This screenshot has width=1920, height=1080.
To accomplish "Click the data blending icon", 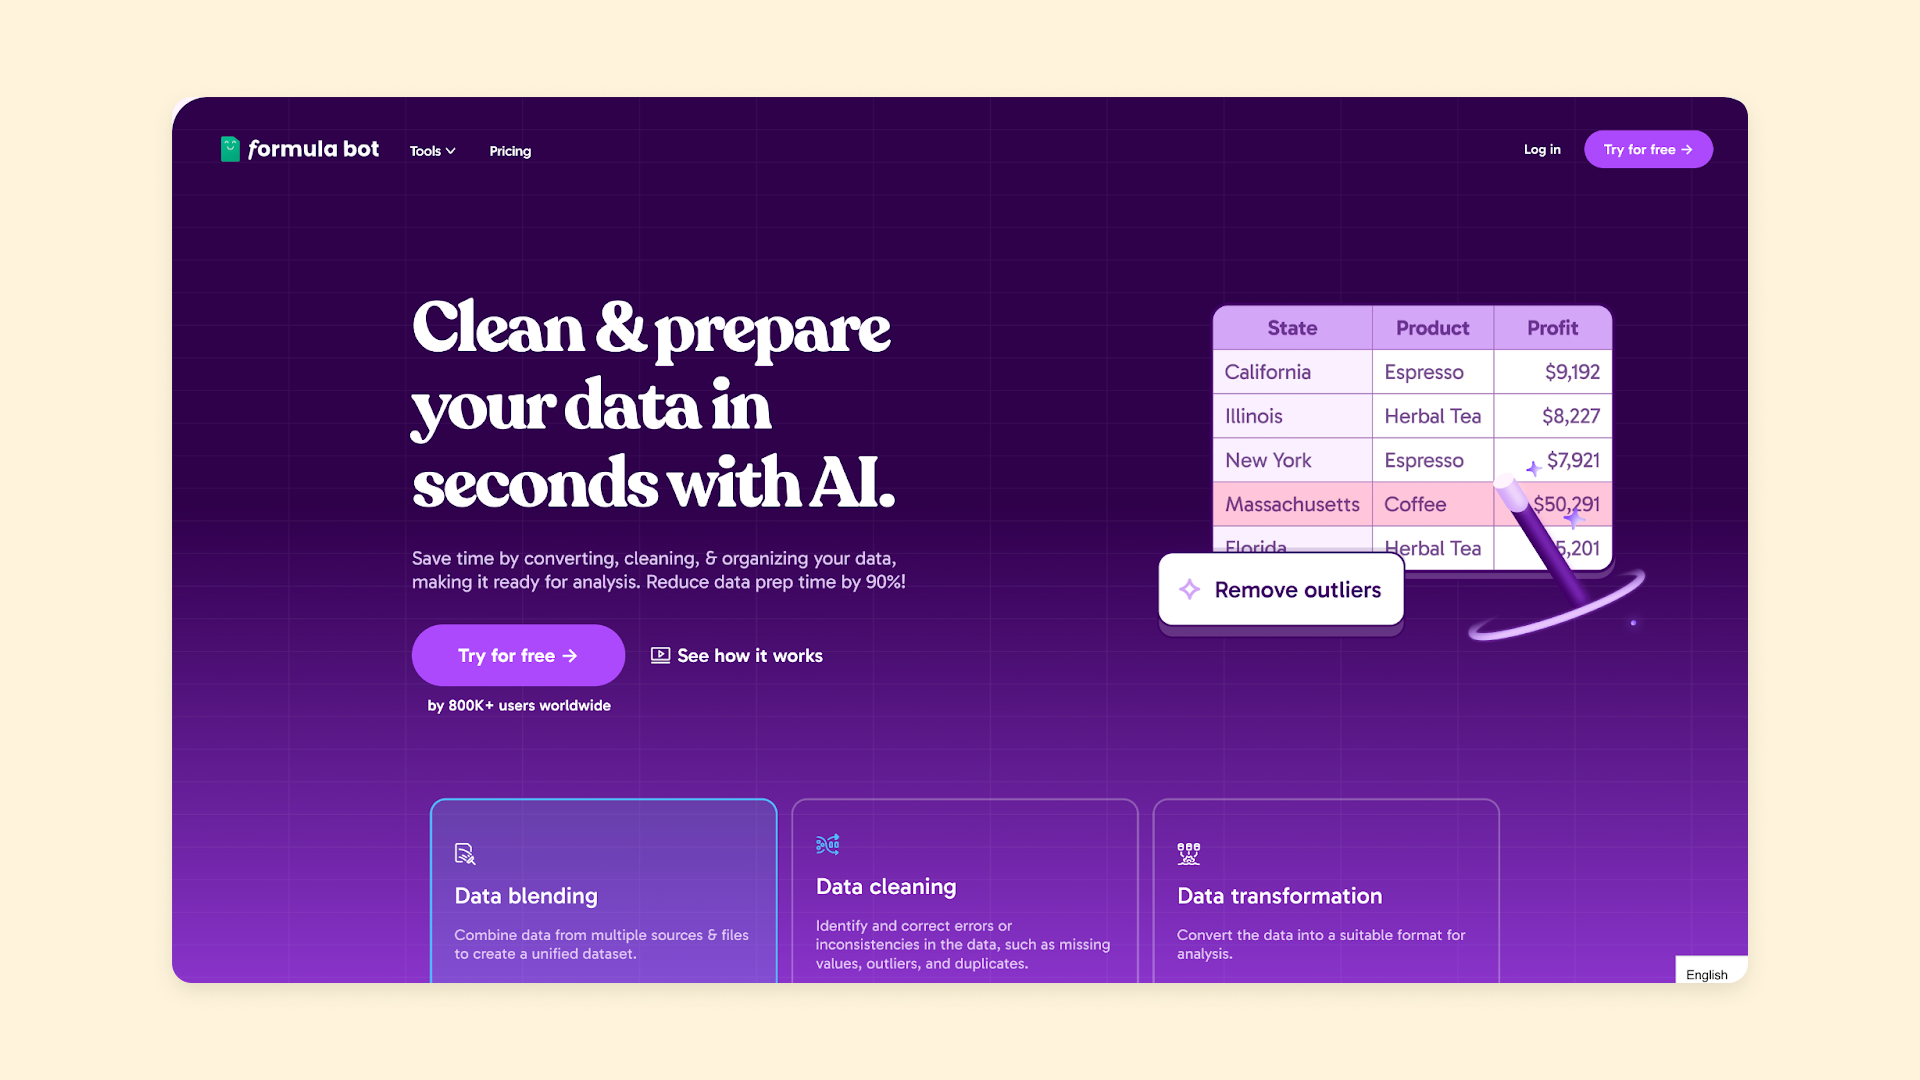I will tap(467, 852).
